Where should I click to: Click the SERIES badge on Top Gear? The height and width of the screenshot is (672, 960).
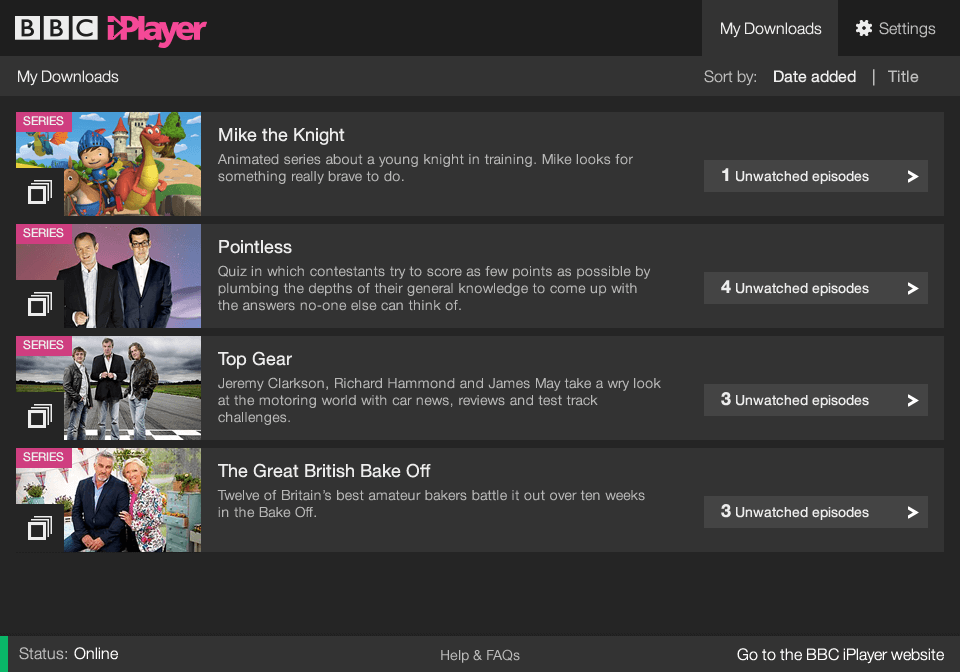coord(43,345)
